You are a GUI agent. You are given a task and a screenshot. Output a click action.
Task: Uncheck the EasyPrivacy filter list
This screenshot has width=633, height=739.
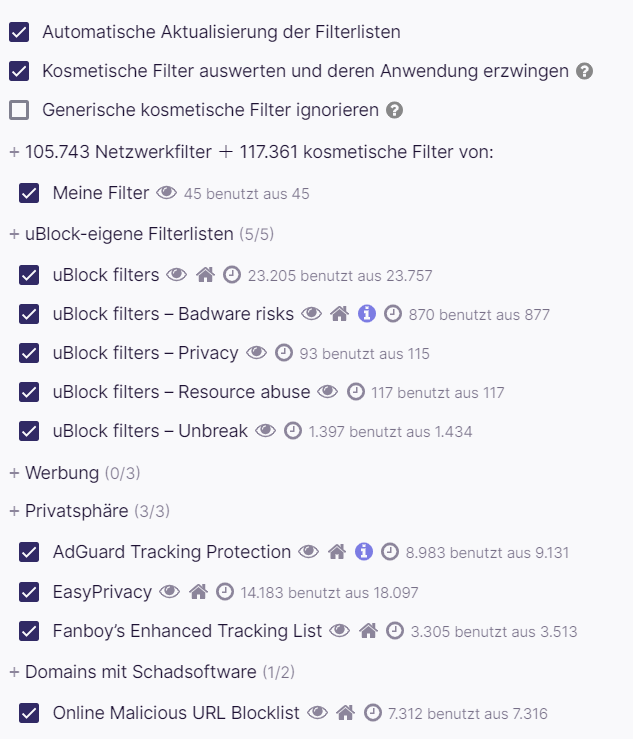(29, 591)
